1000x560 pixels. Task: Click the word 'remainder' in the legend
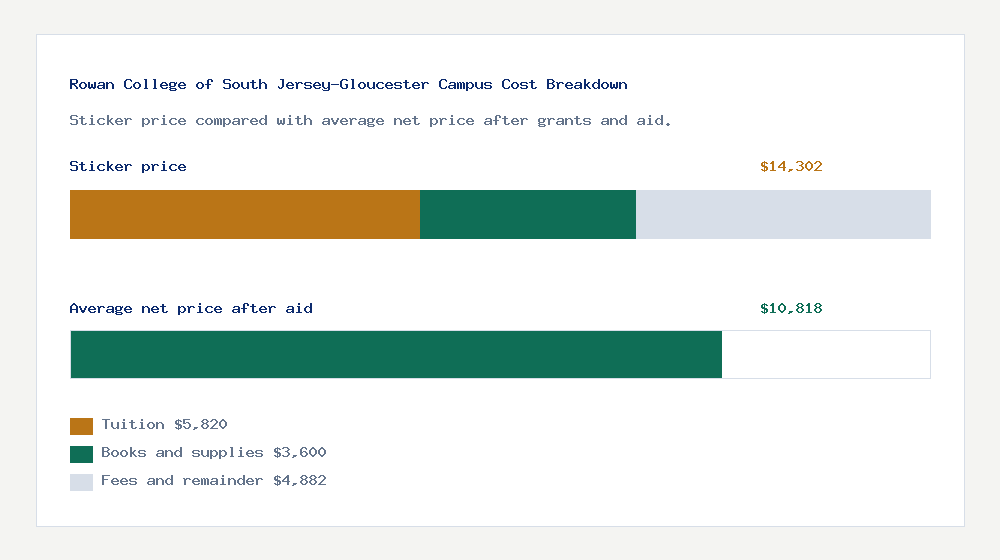tap(223, 480)
